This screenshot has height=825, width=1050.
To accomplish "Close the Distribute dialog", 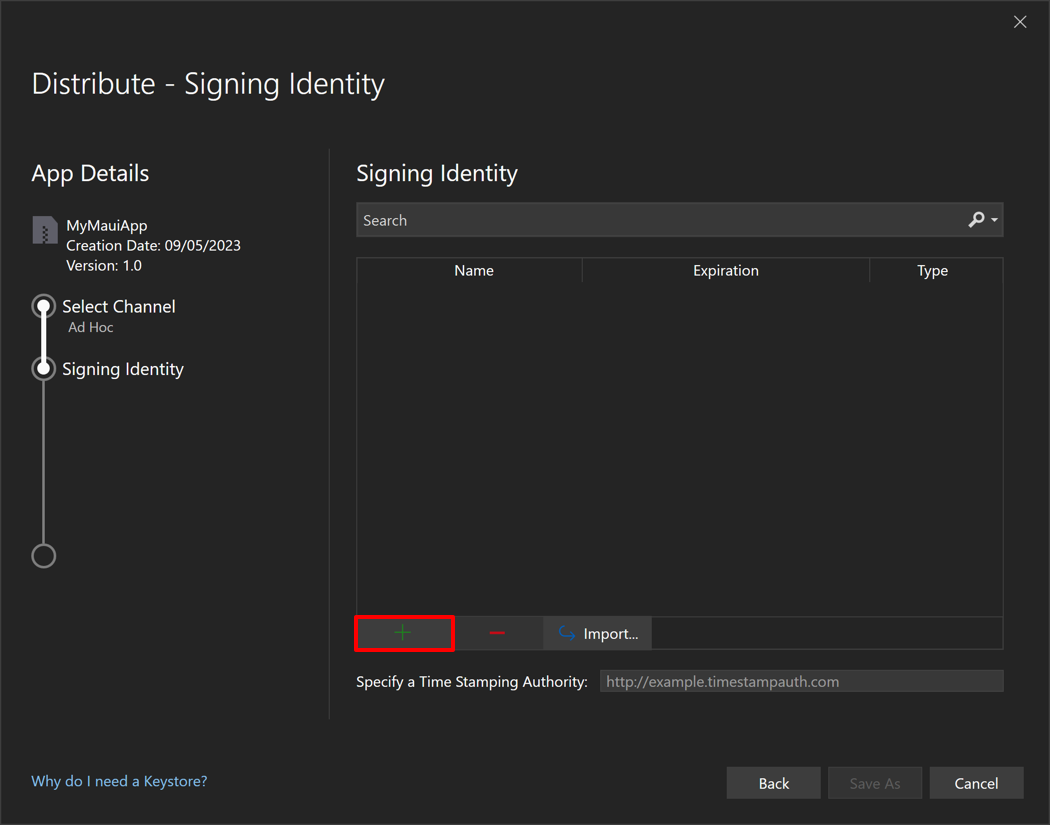I will point(1019,22).
